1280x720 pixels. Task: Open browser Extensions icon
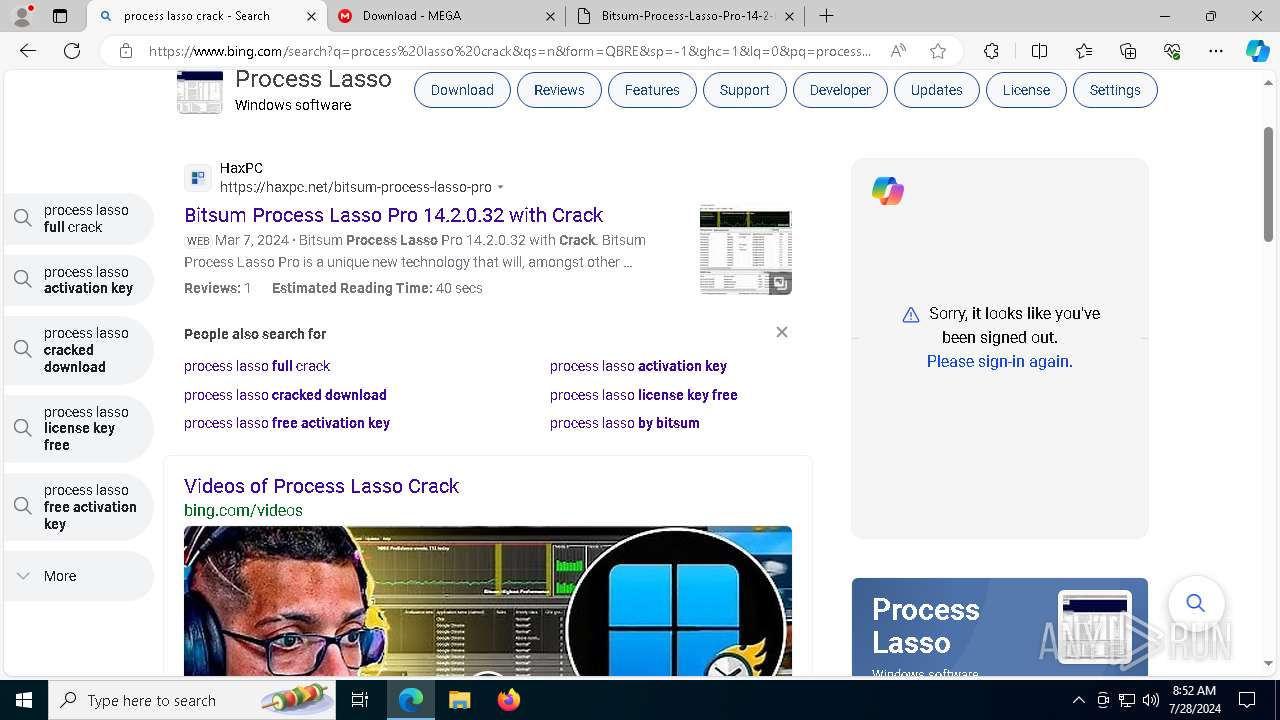click(x=991, y=51)
